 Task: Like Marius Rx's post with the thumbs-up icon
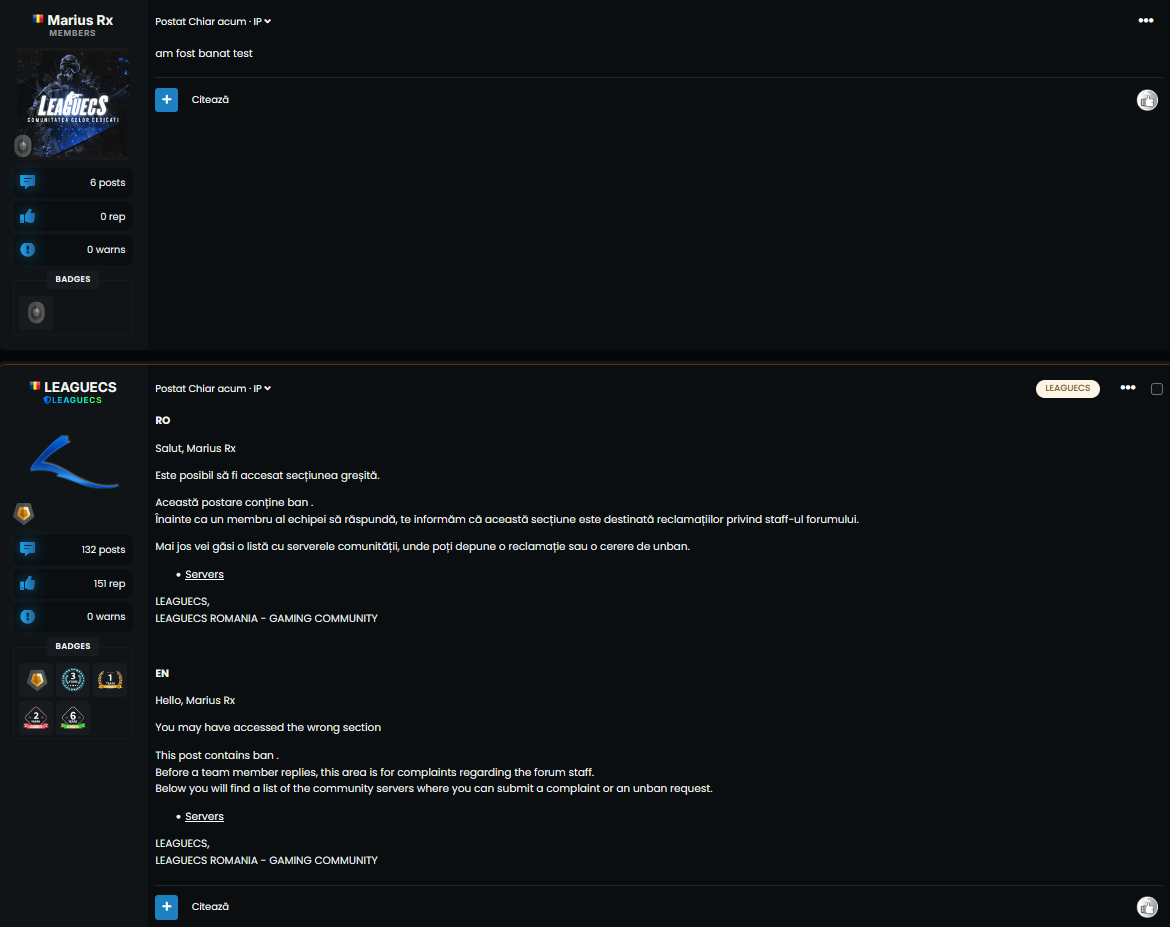(1147, 100)
